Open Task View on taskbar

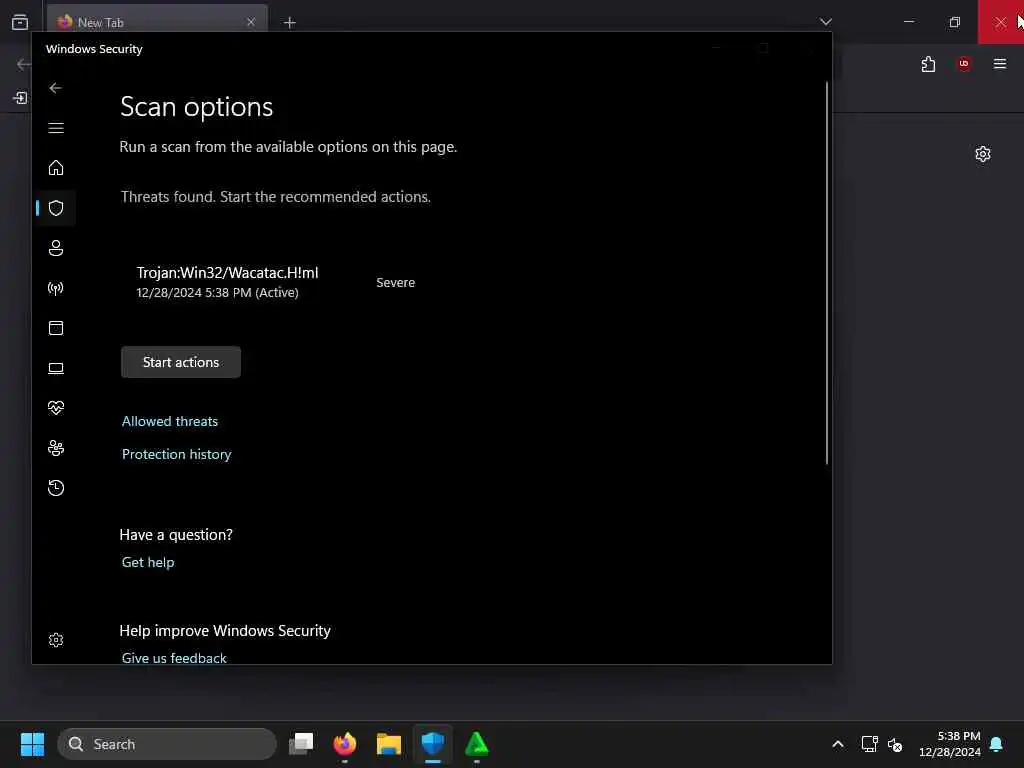pyautogui.click(x=301, y=743)
